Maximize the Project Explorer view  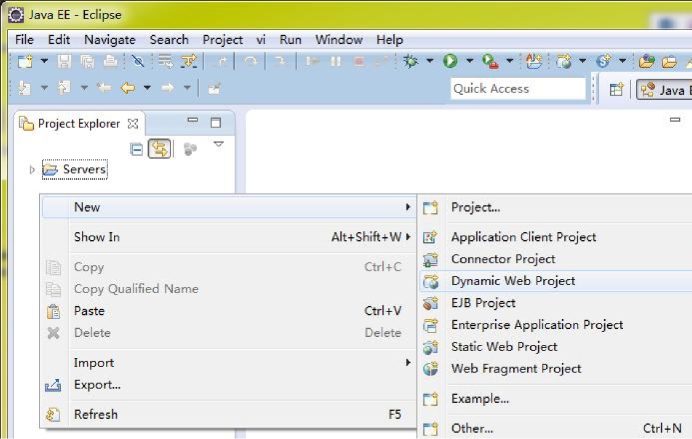[215, 123]
